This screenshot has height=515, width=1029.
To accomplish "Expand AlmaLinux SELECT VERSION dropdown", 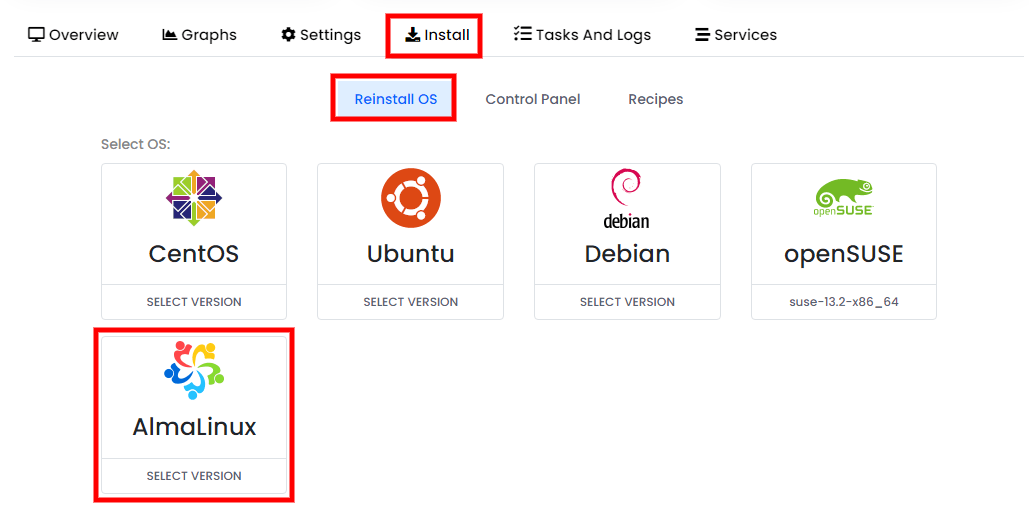I will pyautogui.click(x=194, y=476).
